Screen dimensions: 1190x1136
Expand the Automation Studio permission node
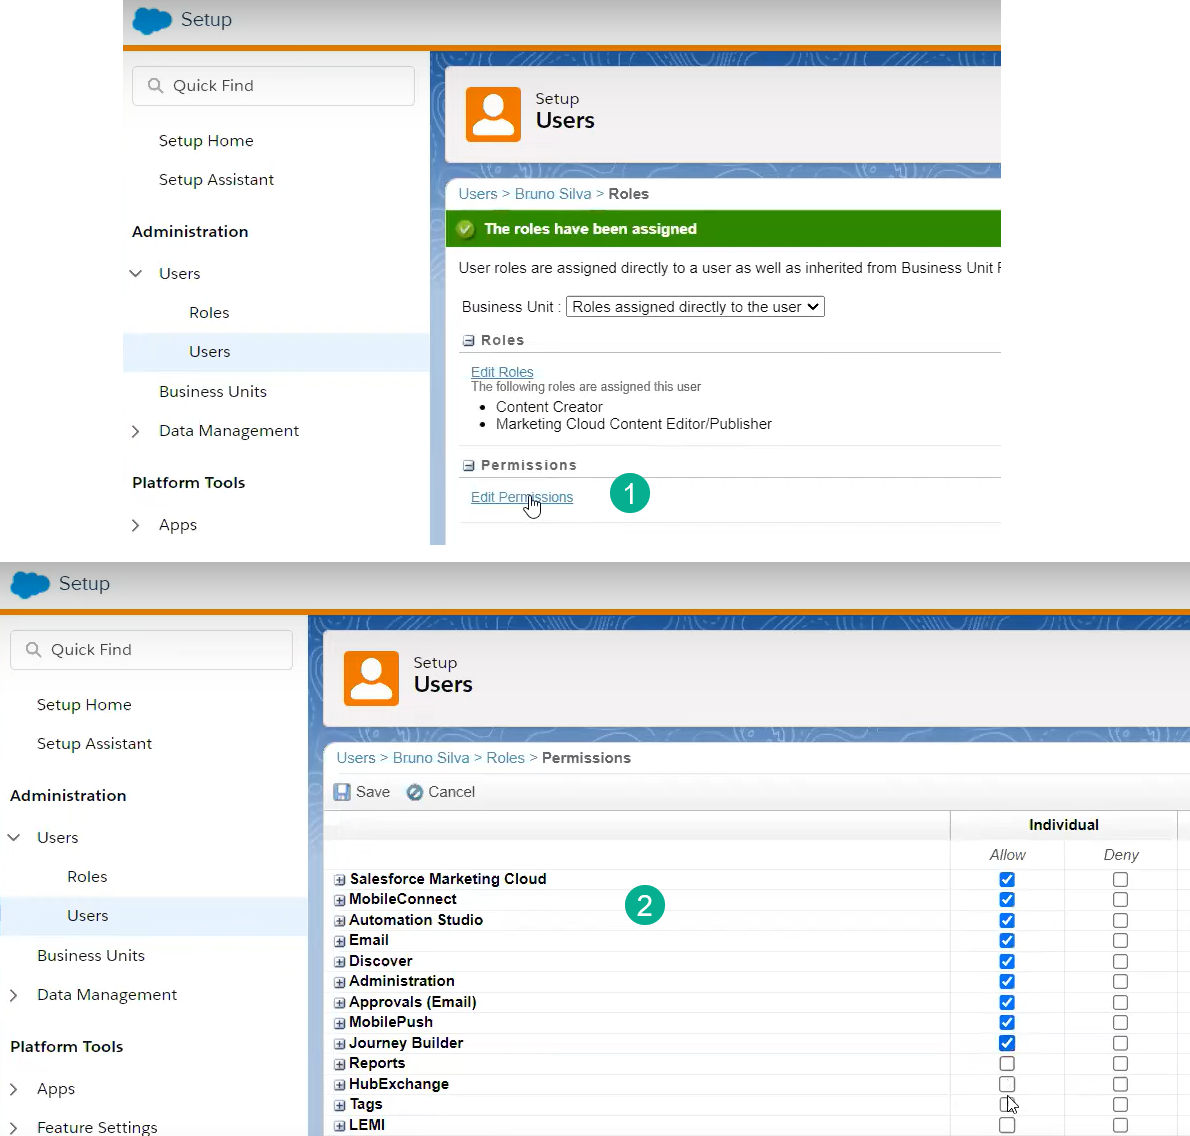(338, 920)
